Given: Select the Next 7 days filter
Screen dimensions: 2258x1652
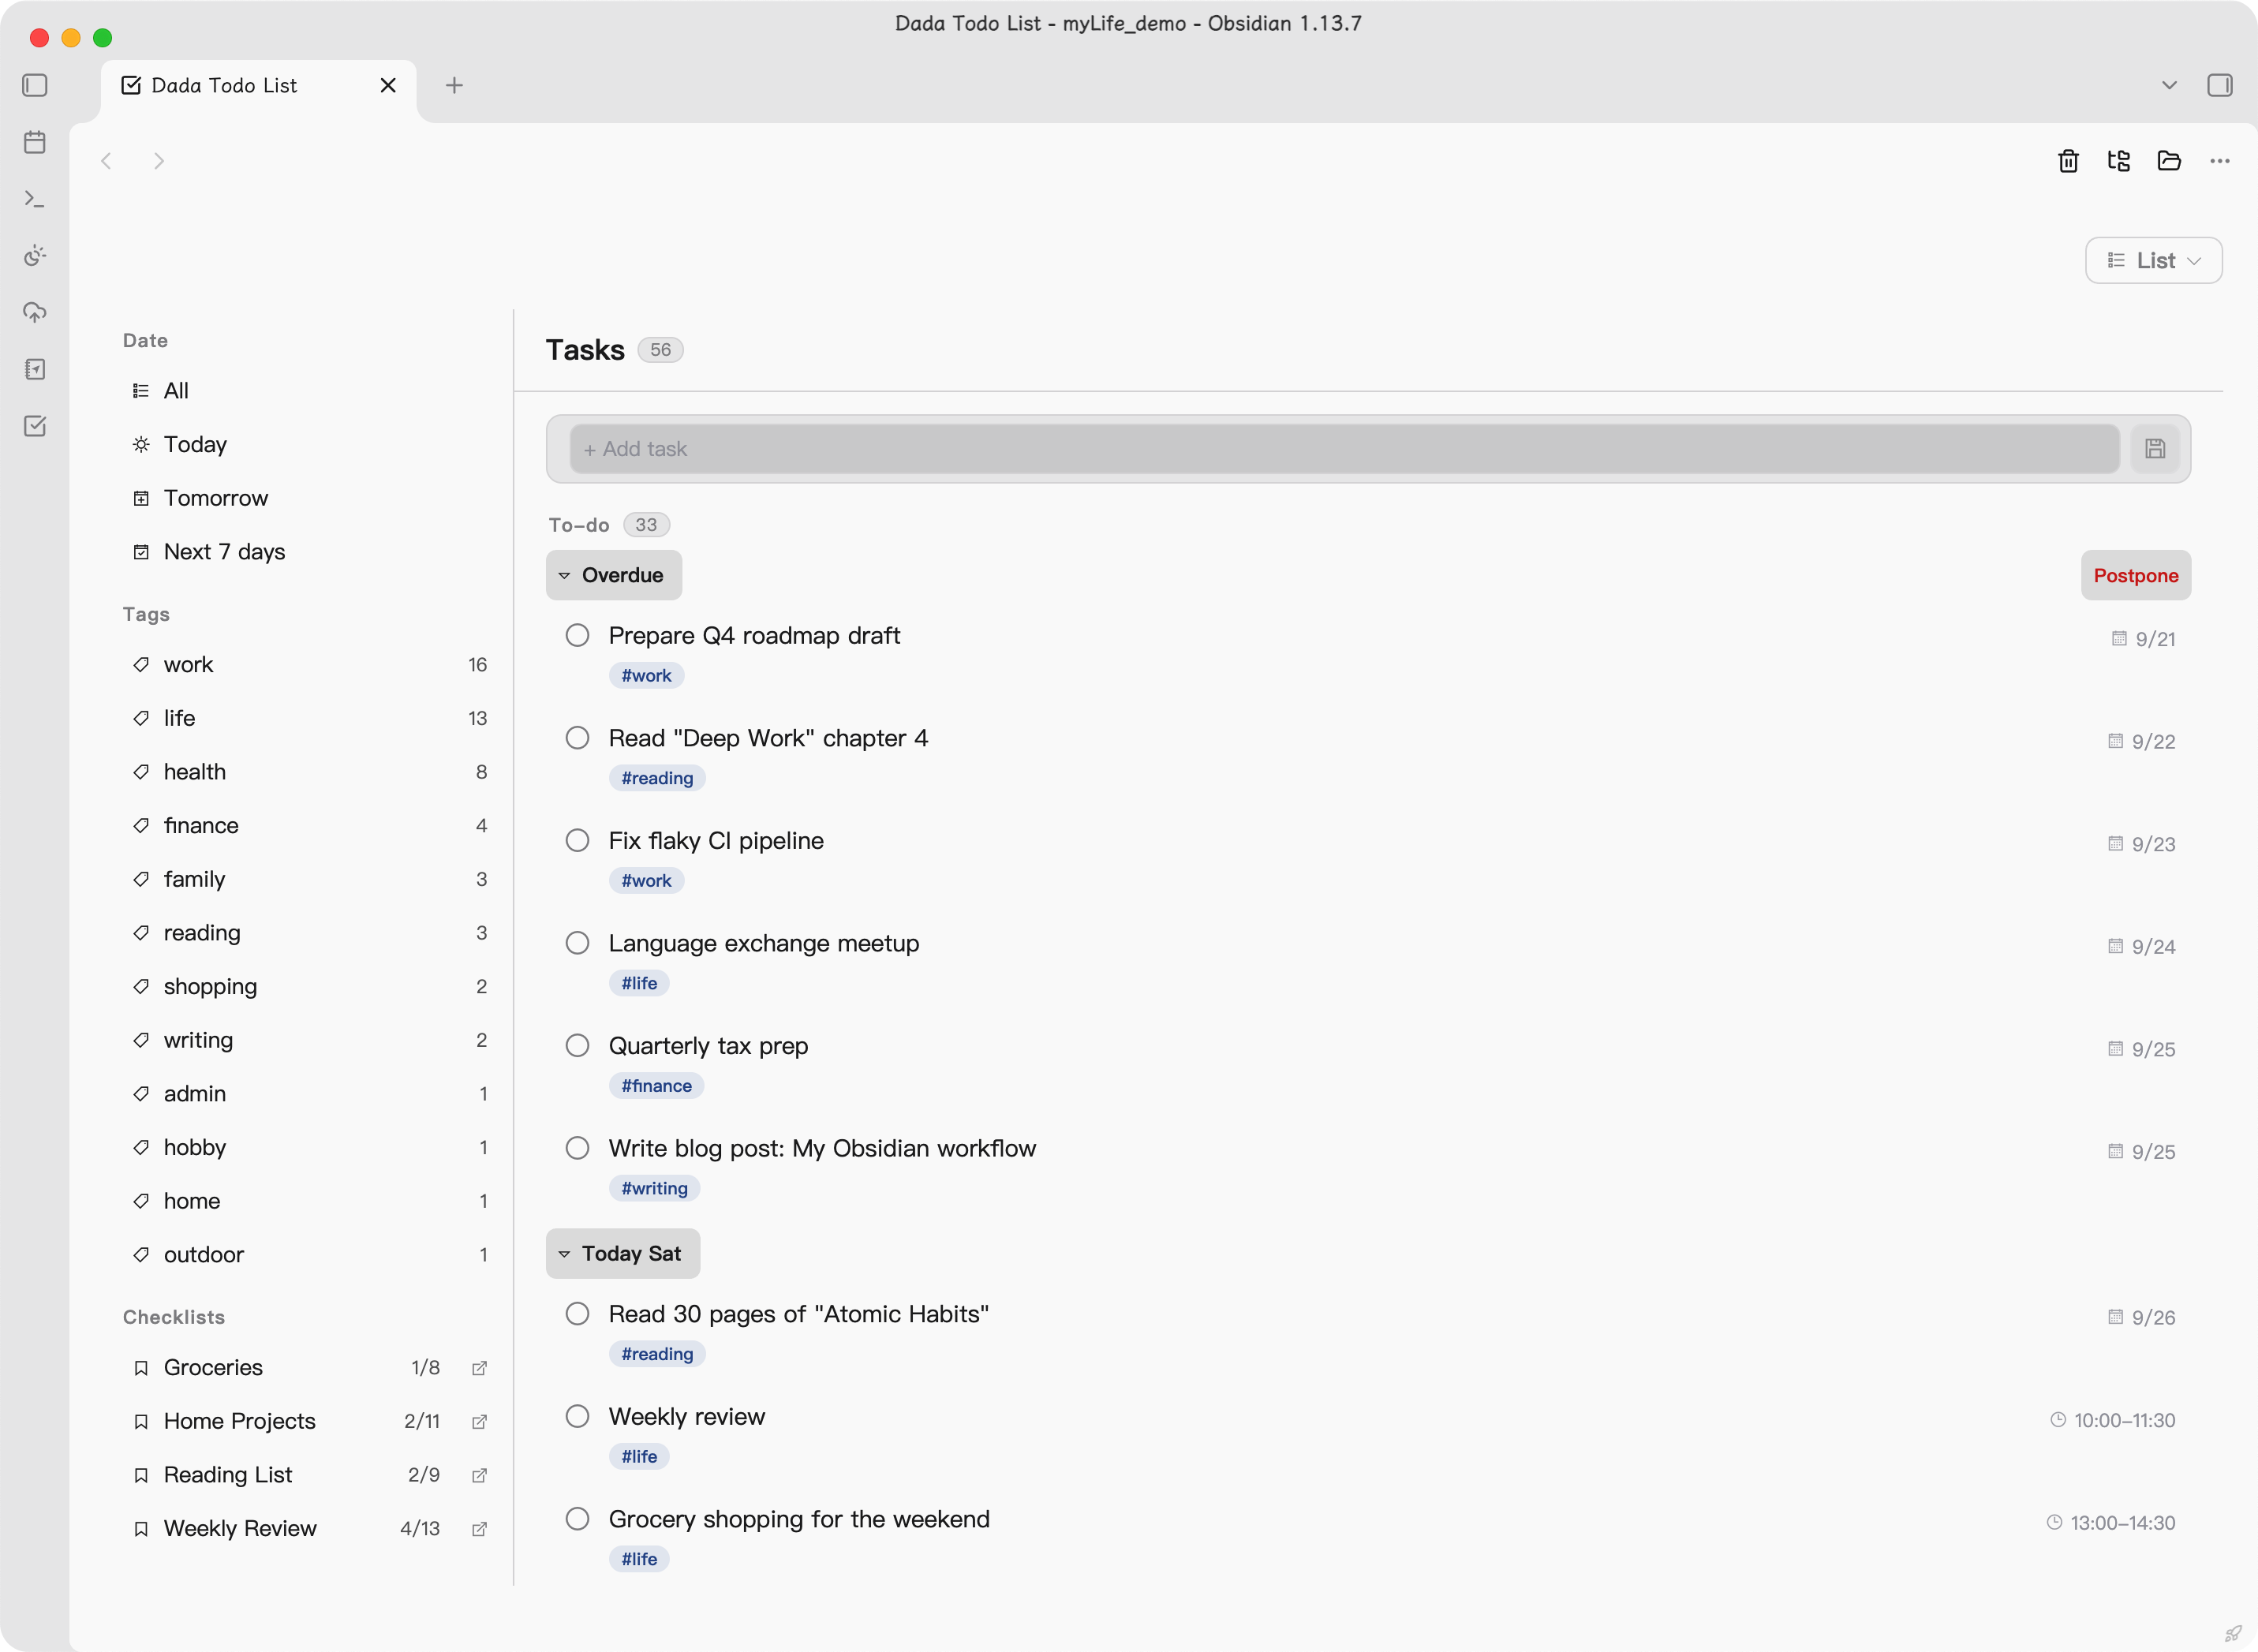Looking at the screenshot, I should (x=310, y=552).
